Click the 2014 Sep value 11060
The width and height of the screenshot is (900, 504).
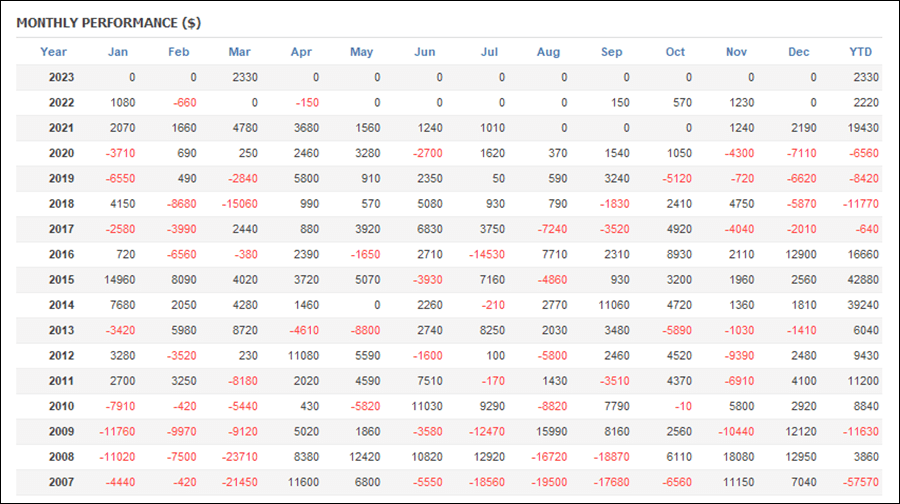click(x=614, y=305)
